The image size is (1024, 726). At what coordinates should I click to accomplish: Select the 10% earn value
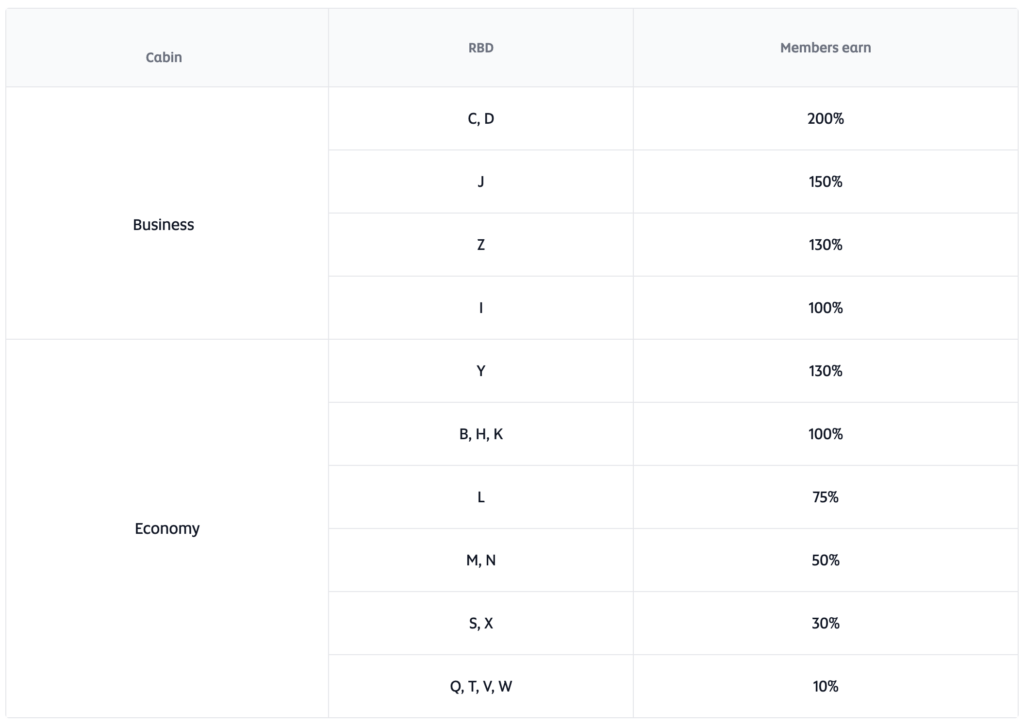[x=825, y=686]
